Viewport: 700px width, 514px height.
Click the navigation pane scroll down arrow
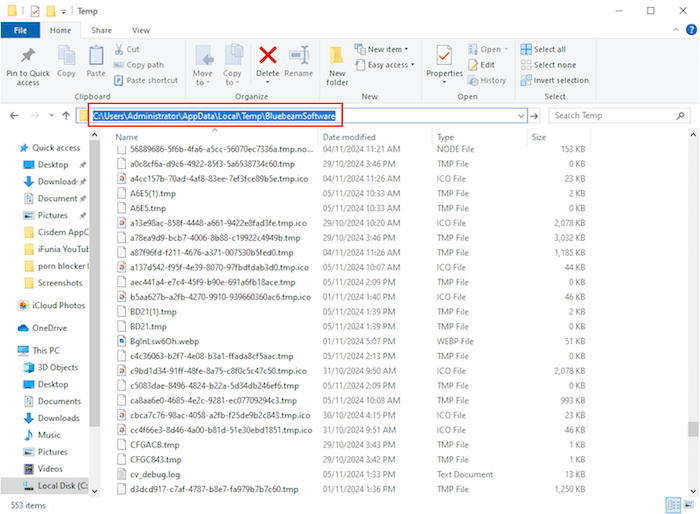tap(94, 491)
